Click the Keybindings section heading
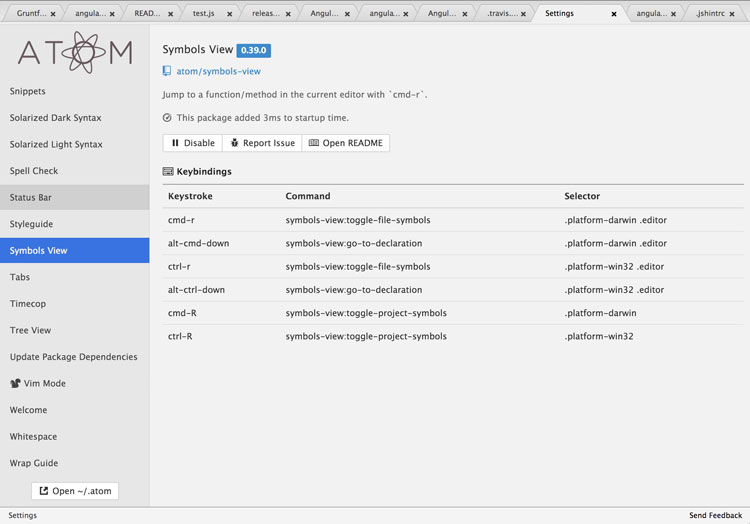 tap(204, 171)
